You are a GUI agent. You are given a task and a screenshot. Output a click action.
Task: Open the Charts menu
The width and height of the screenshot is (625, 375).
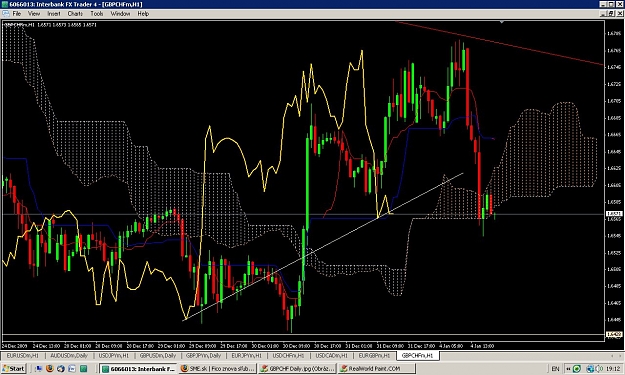[75, 14]
